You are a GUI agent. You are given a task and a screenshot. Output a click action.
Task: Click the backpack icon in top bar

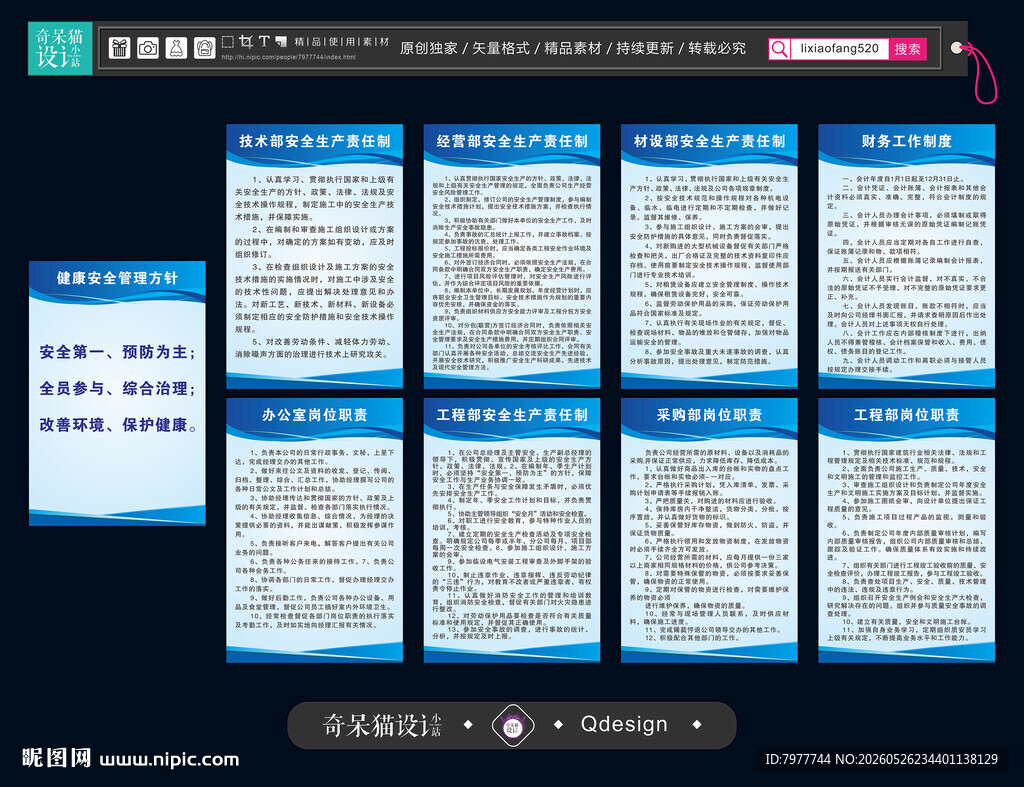(204, 48)
